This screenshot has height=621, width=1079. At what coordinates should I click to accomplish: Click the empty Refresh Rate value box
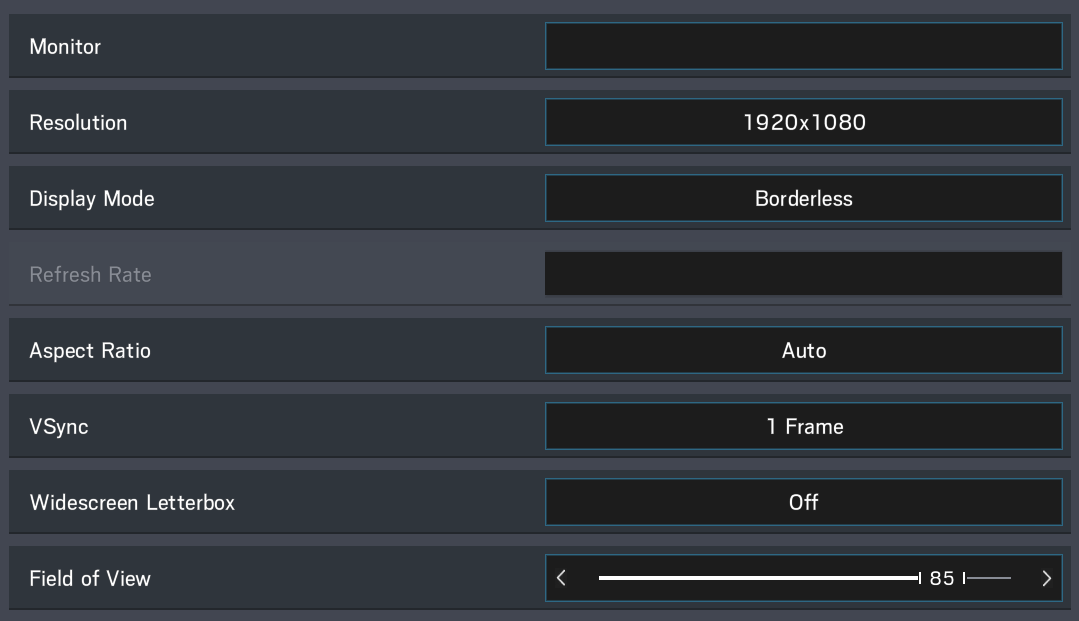tap(803, 275)
